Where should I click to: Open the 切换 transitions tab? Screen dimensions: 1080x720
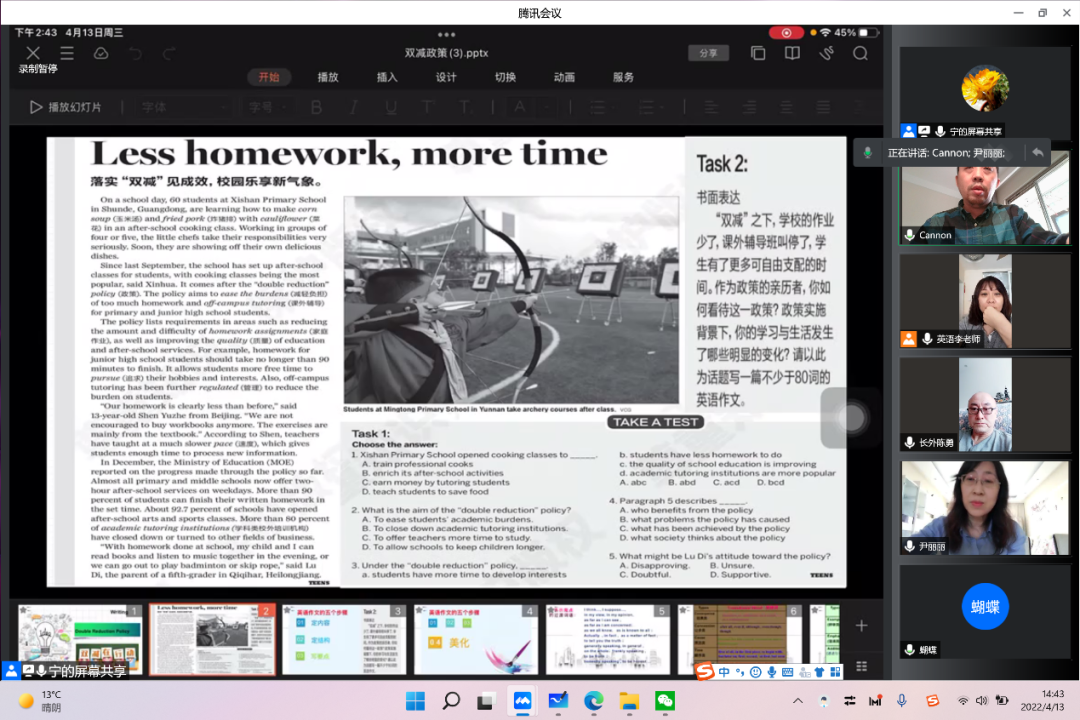pyautogui.click(x=505, y=77)
